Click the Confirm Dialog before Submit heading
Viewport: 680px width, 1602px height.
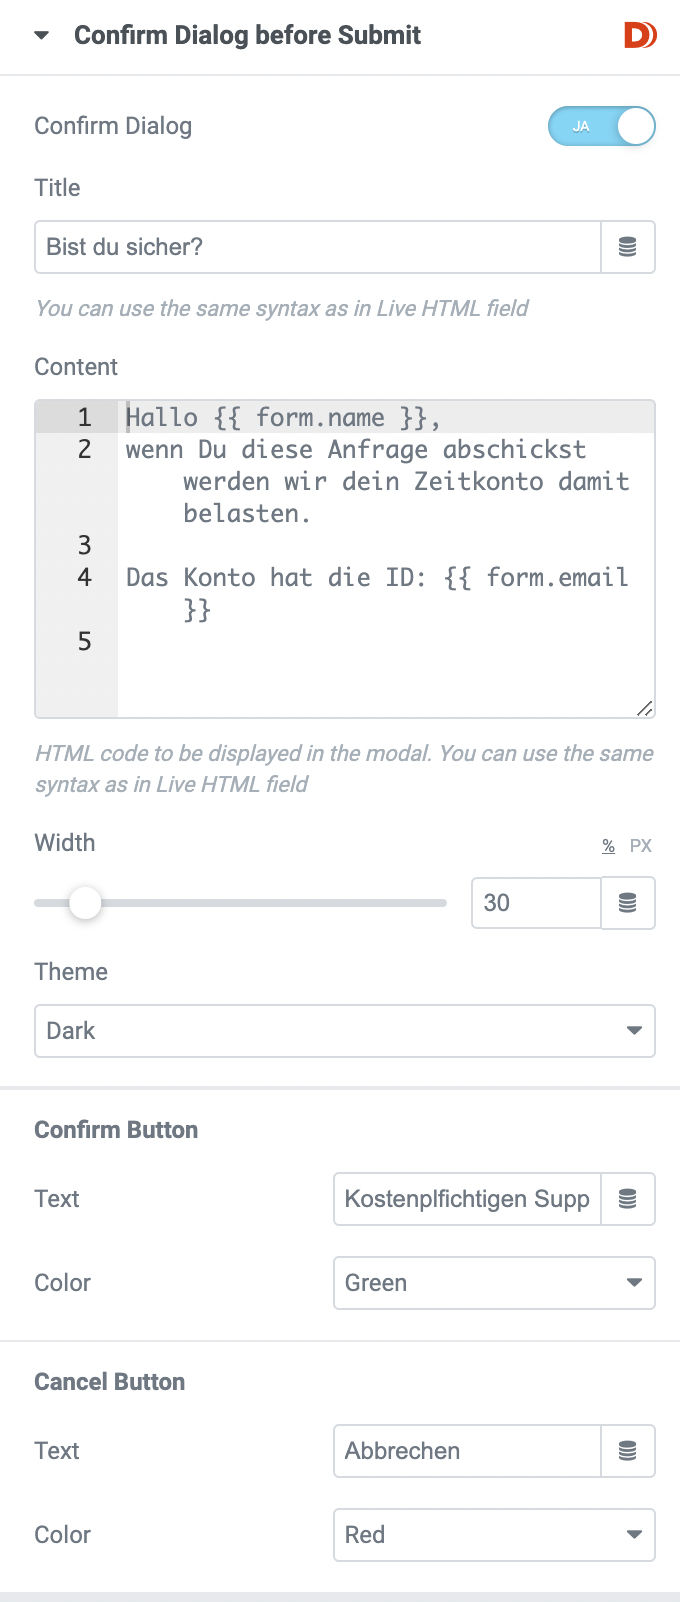click(x=247, y=36)
